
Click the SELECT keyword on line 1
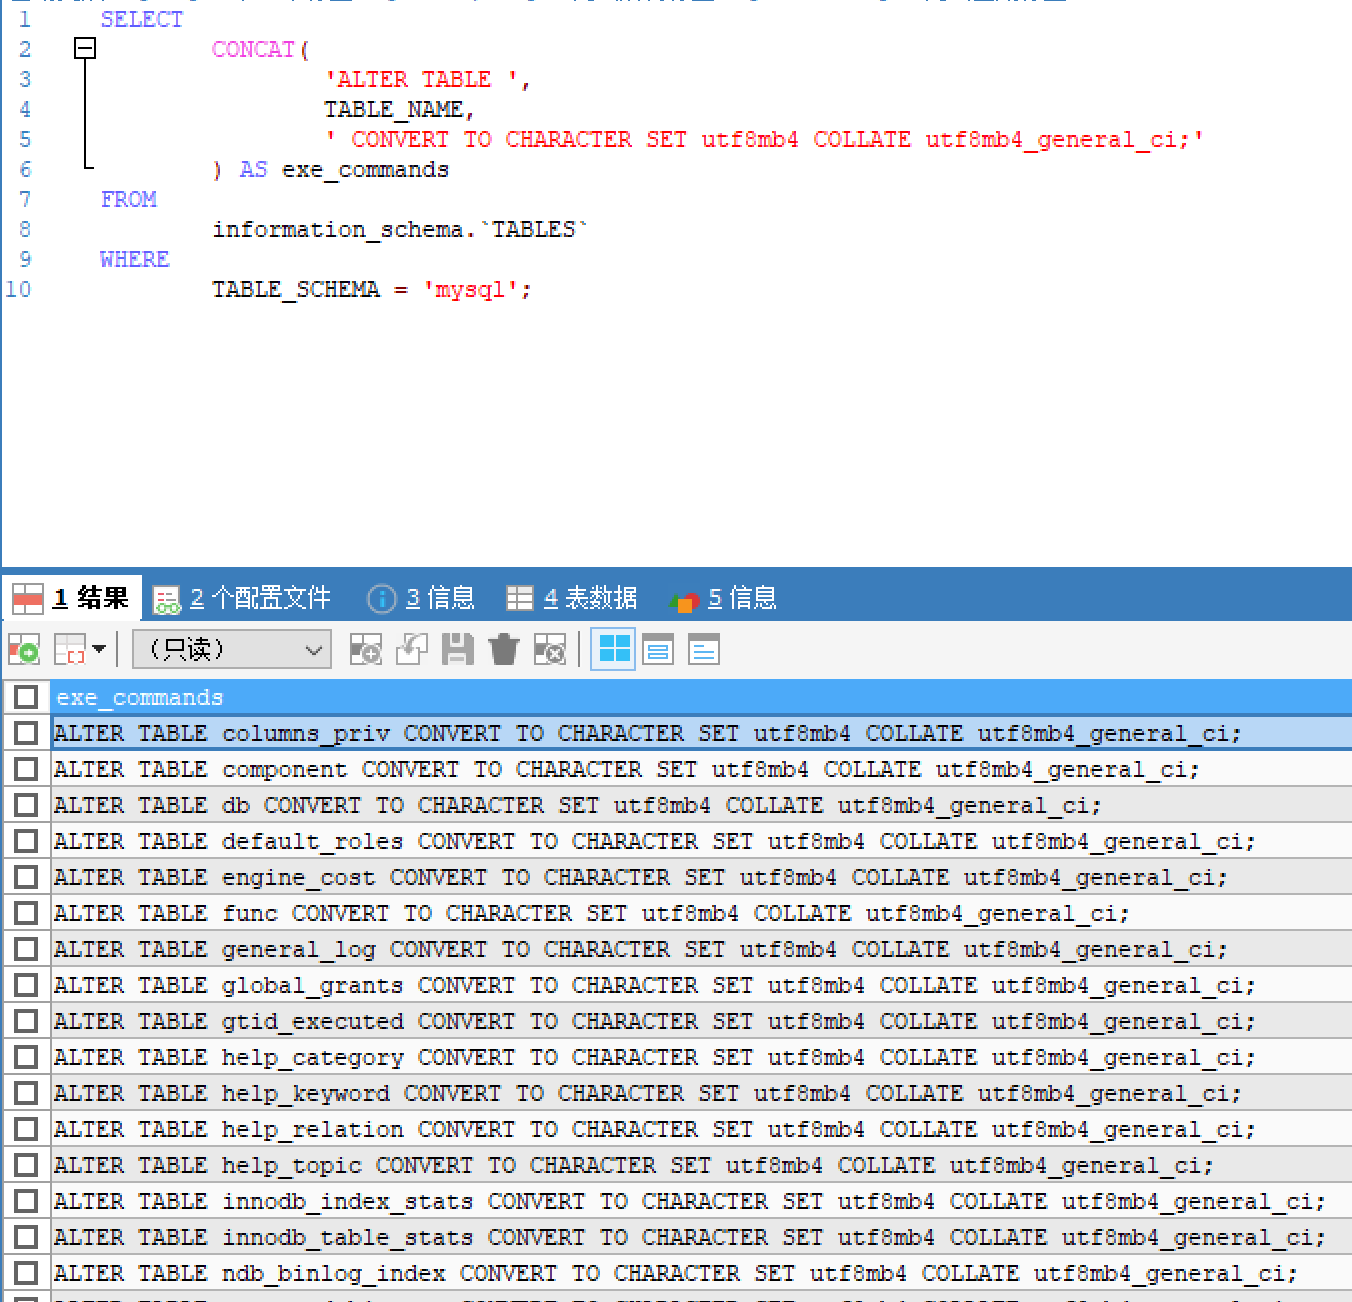coord(142,19)
